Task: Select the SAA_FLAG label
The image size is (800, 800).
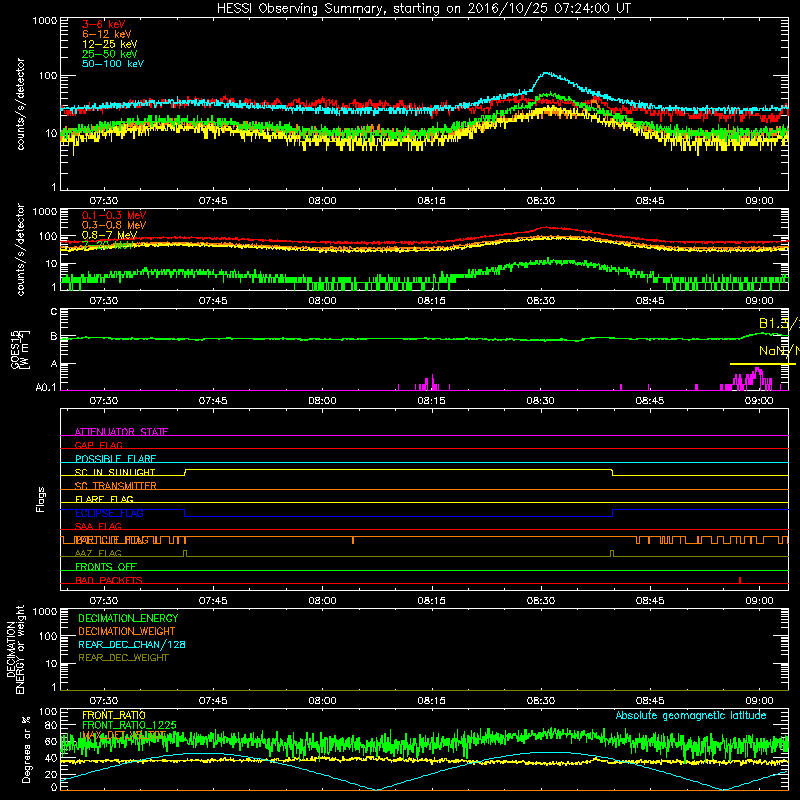Action: 98,526
